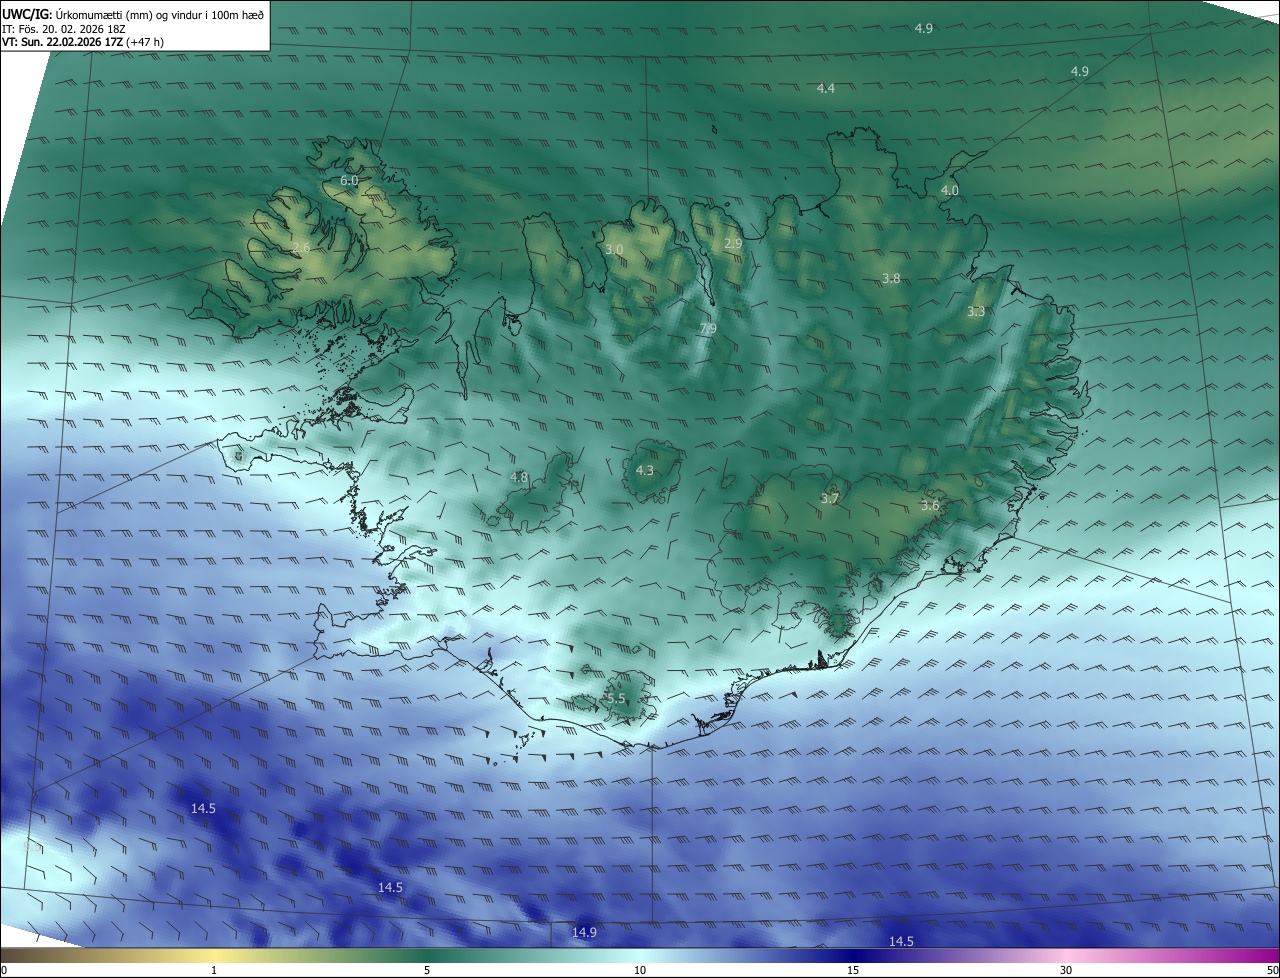Click the color scale tick label 10
Image resolution: width=1280 pixels, height=978 pixels.
(x=639, y=970)
